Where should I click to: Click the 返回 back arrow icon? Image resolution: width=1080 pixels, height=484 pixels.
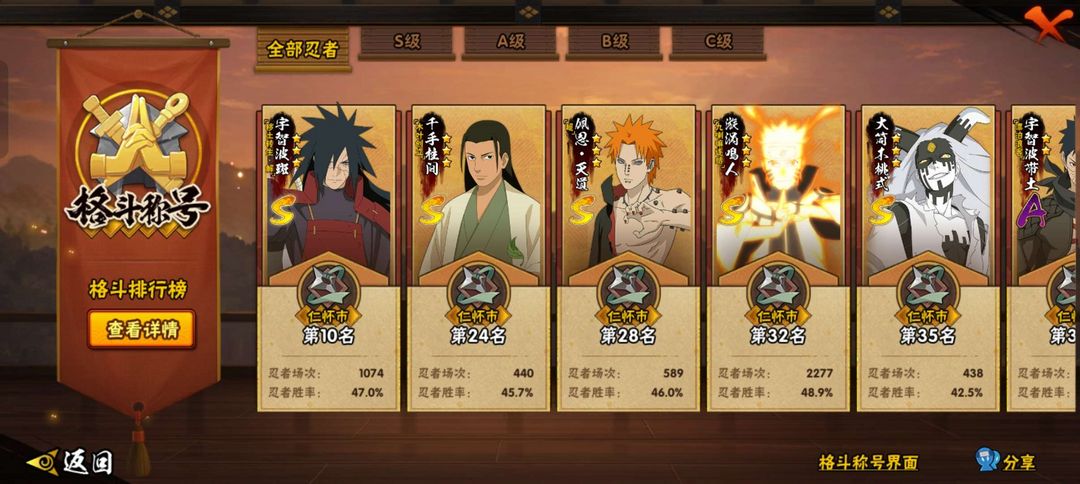tap(43, 462)
